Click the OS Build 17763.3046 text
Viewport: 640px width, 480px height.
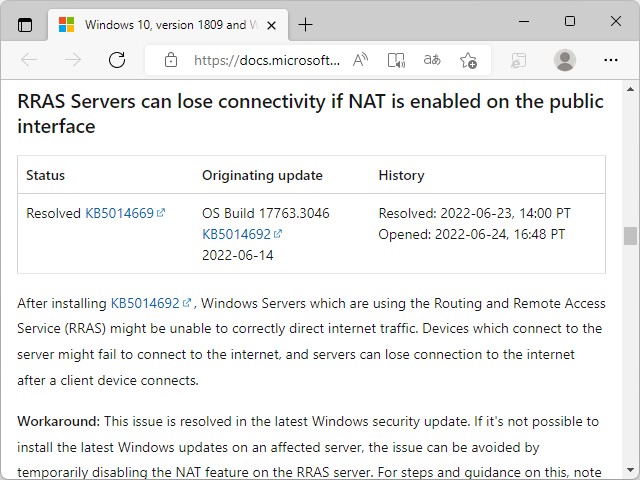[x=266, y=213]
